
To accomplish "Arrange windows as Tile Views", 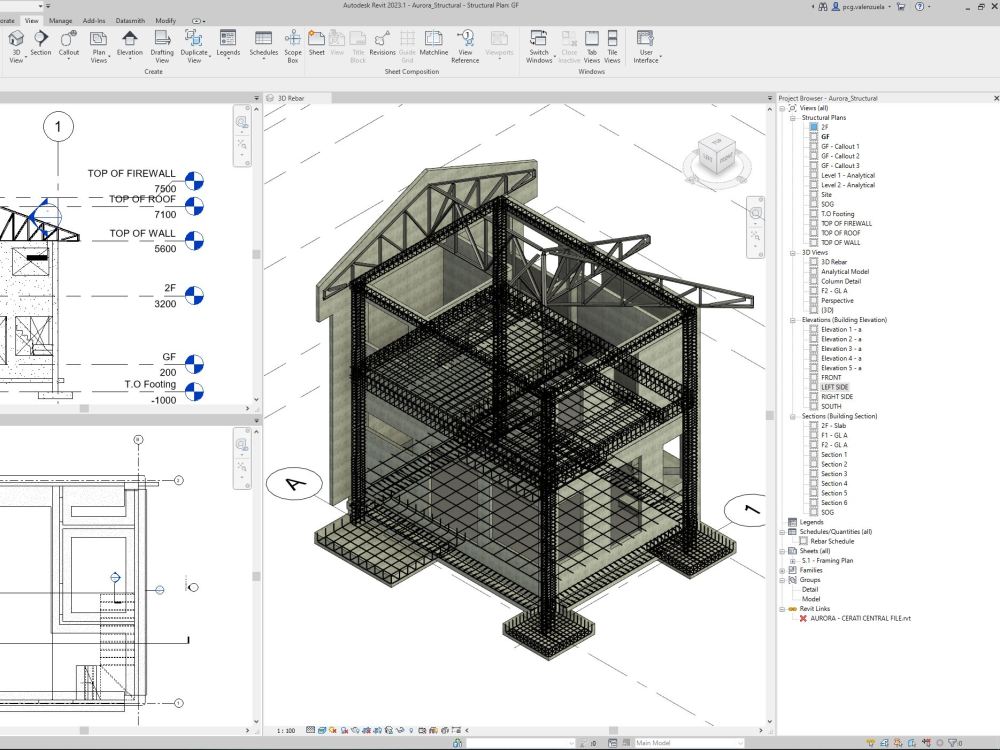I will tap(612, 47).
